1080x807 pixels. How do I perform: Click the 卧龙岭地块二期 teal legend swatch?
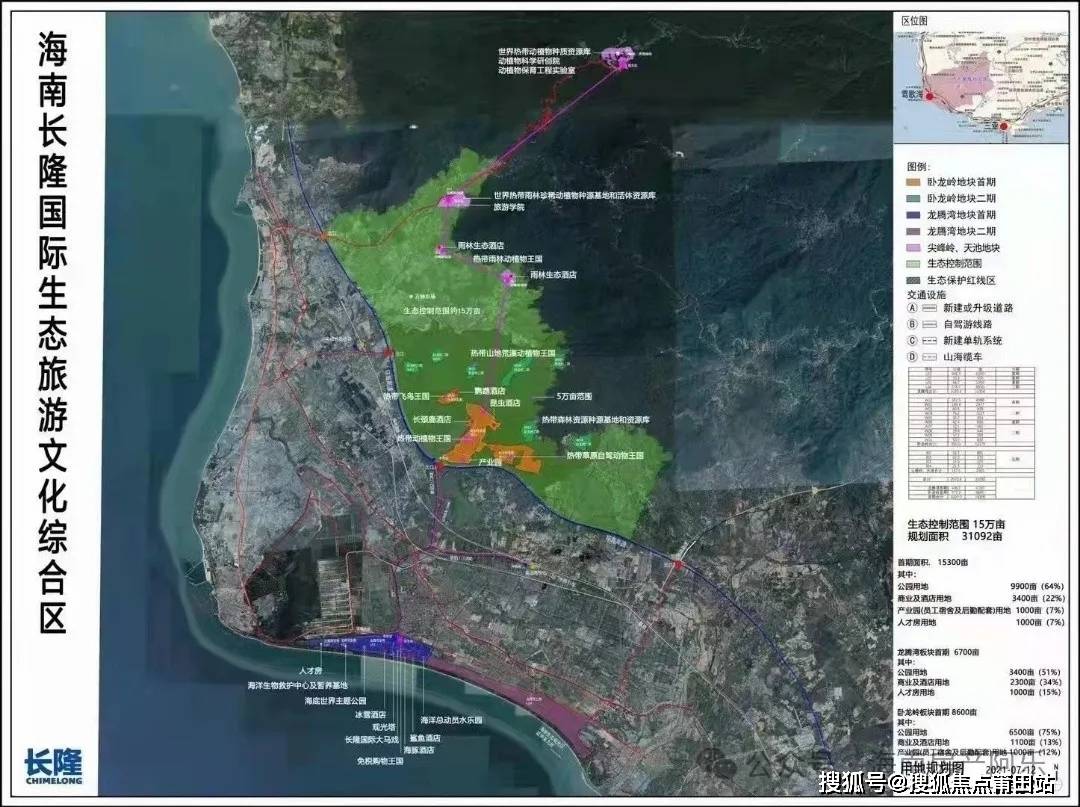914,198
